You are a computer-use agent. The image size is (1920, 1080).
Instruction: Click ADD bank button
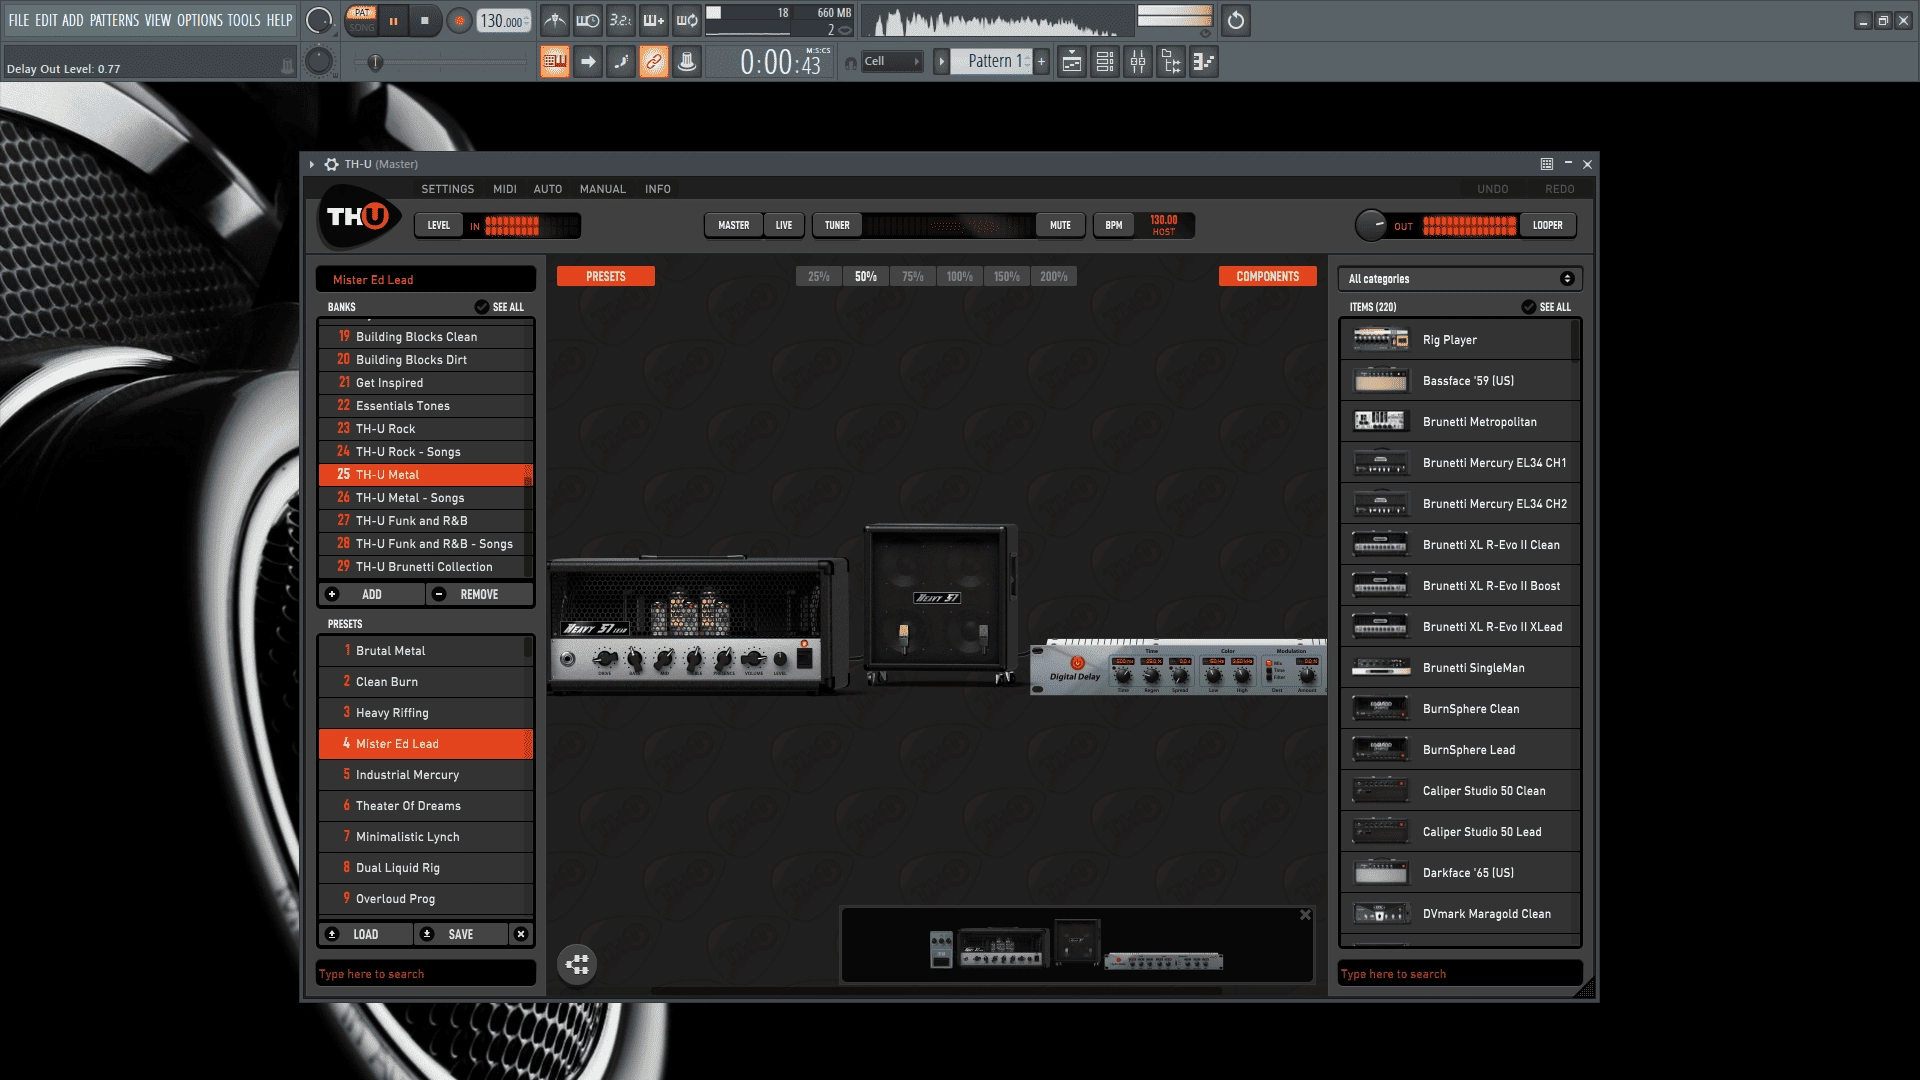pyautogui.click(x=372, y=595)
